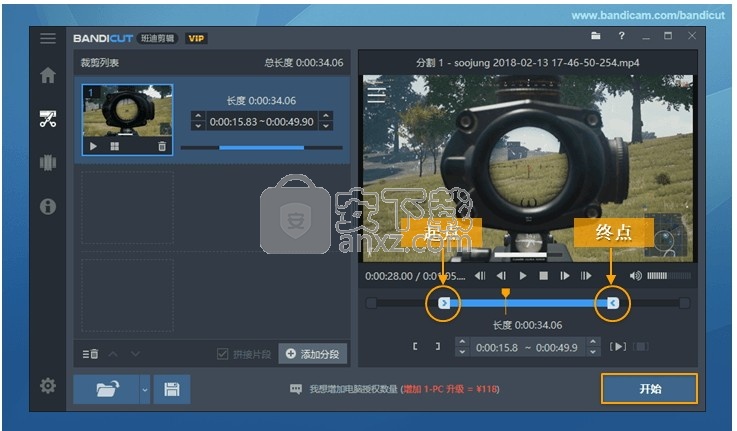Viewport: 737px width, 431px height.
Task: Click the 添加分段 add segment button
Action: [x=313, y=354]
